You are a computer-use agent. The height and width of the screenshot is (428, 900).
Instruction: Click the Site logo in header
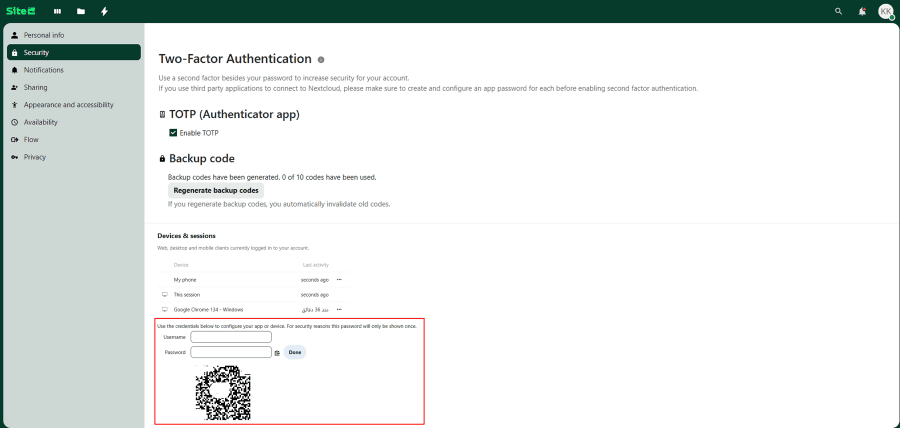tap(20, 11)
